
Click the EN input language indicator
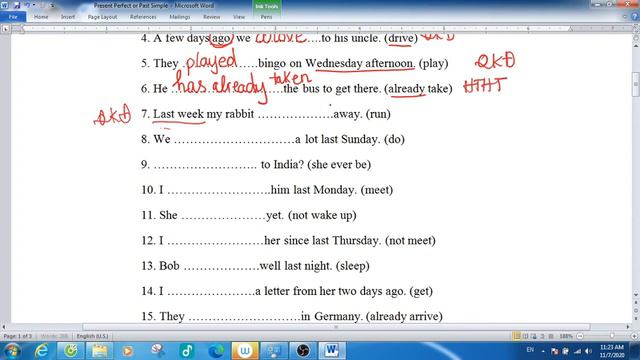[530, 350]
